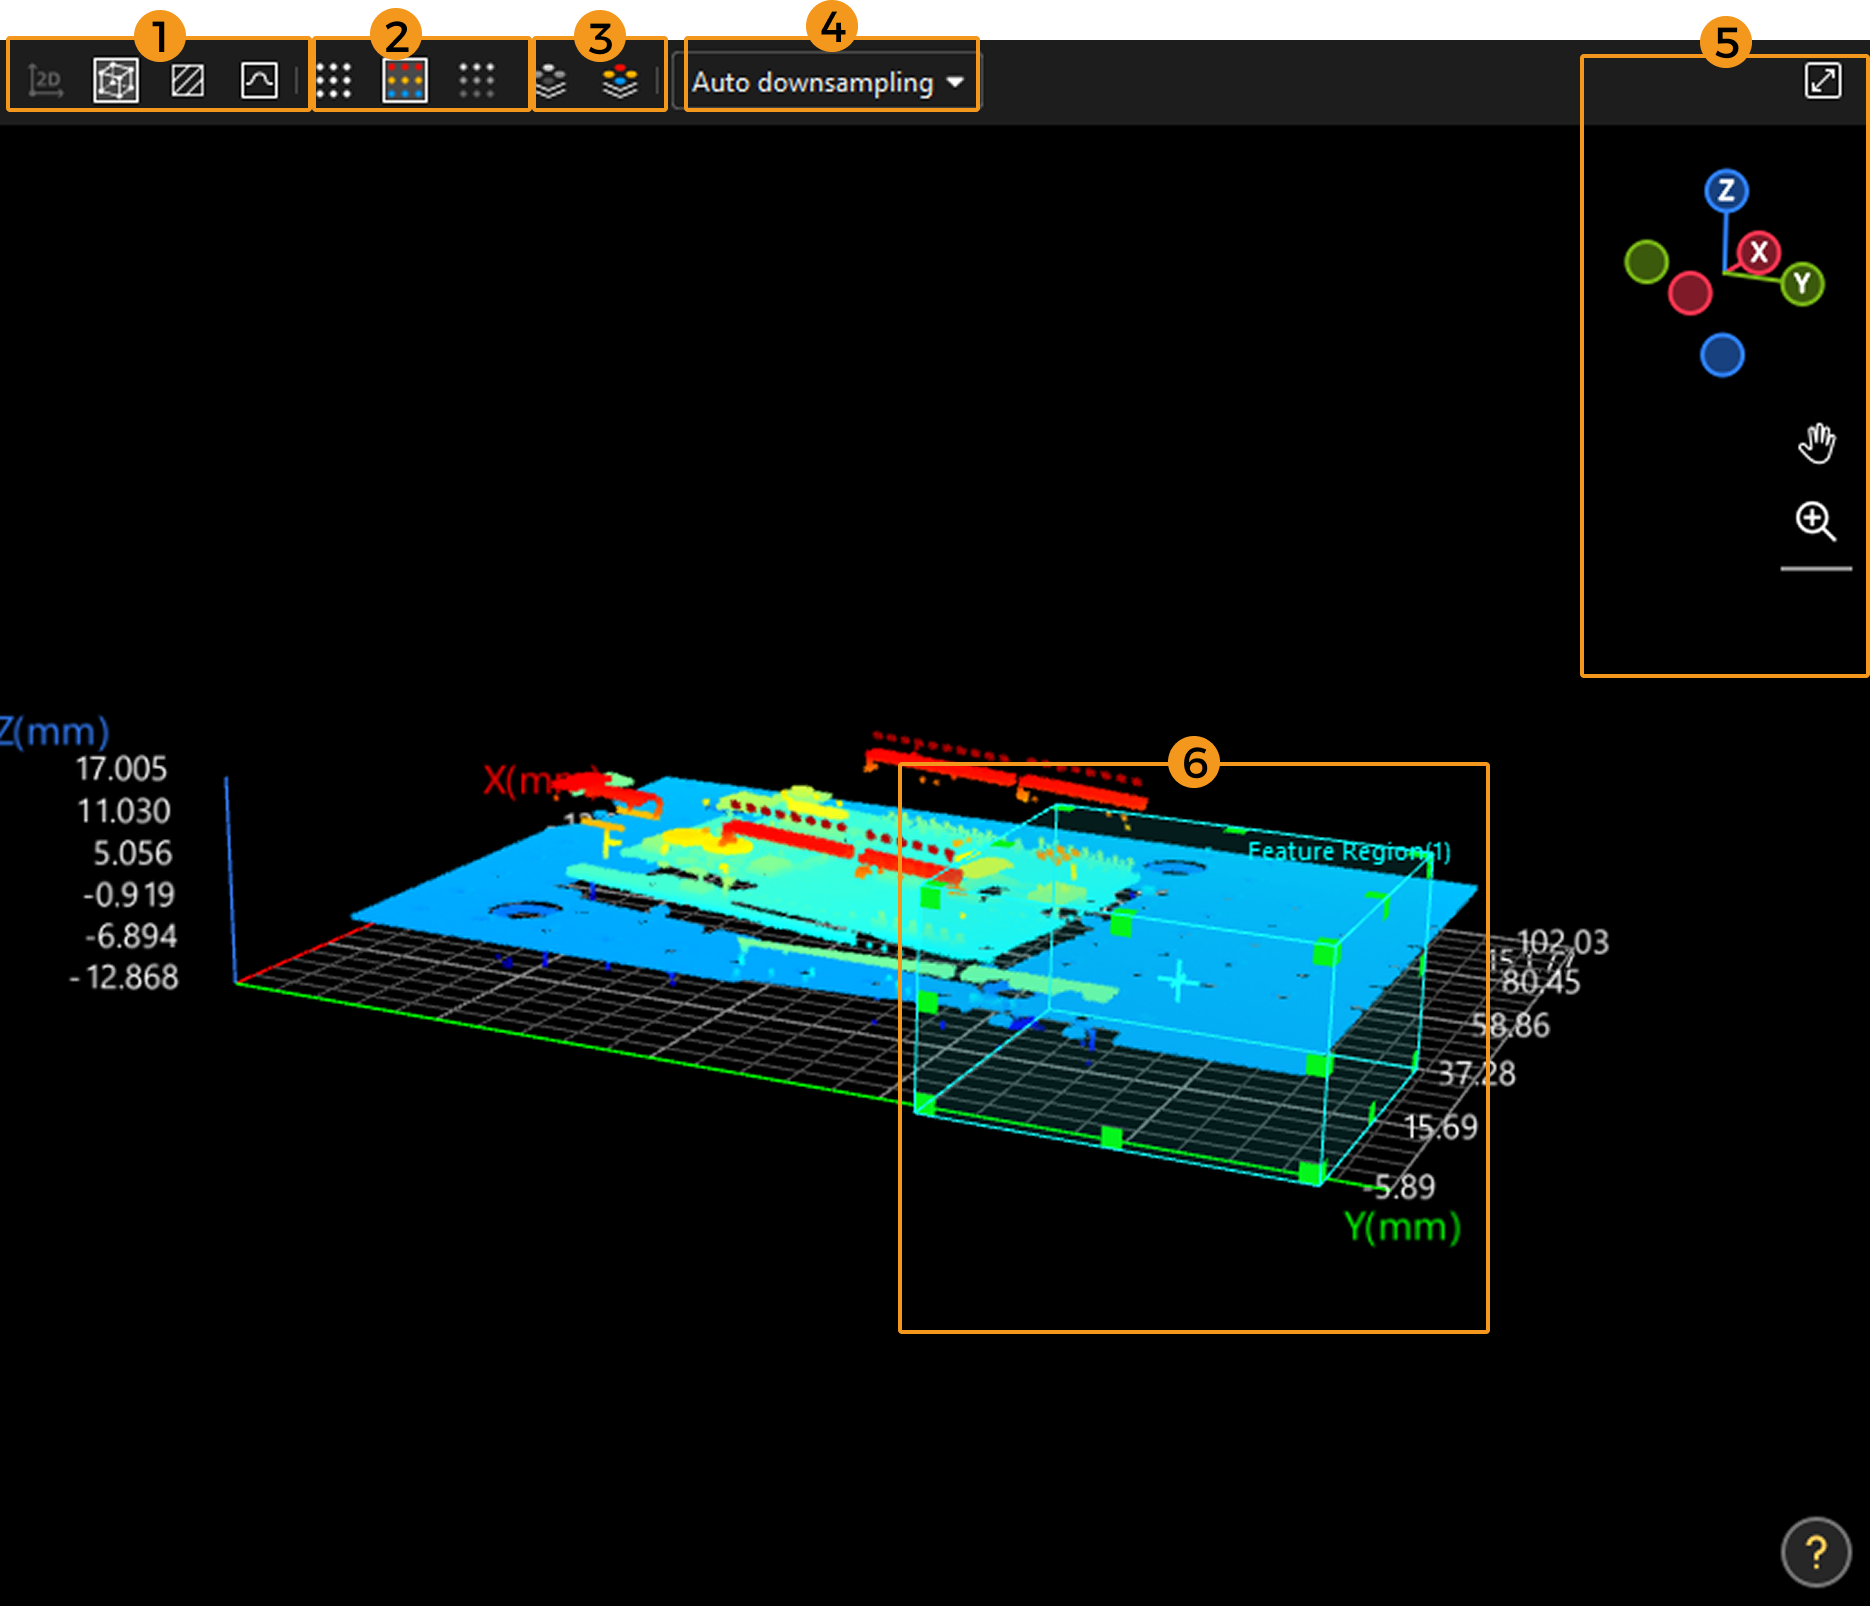This screenshot has width=1870, height=1606.
Task: Select the 3D cube view mode
Action: pyautogui.click(x=115, y=80)
